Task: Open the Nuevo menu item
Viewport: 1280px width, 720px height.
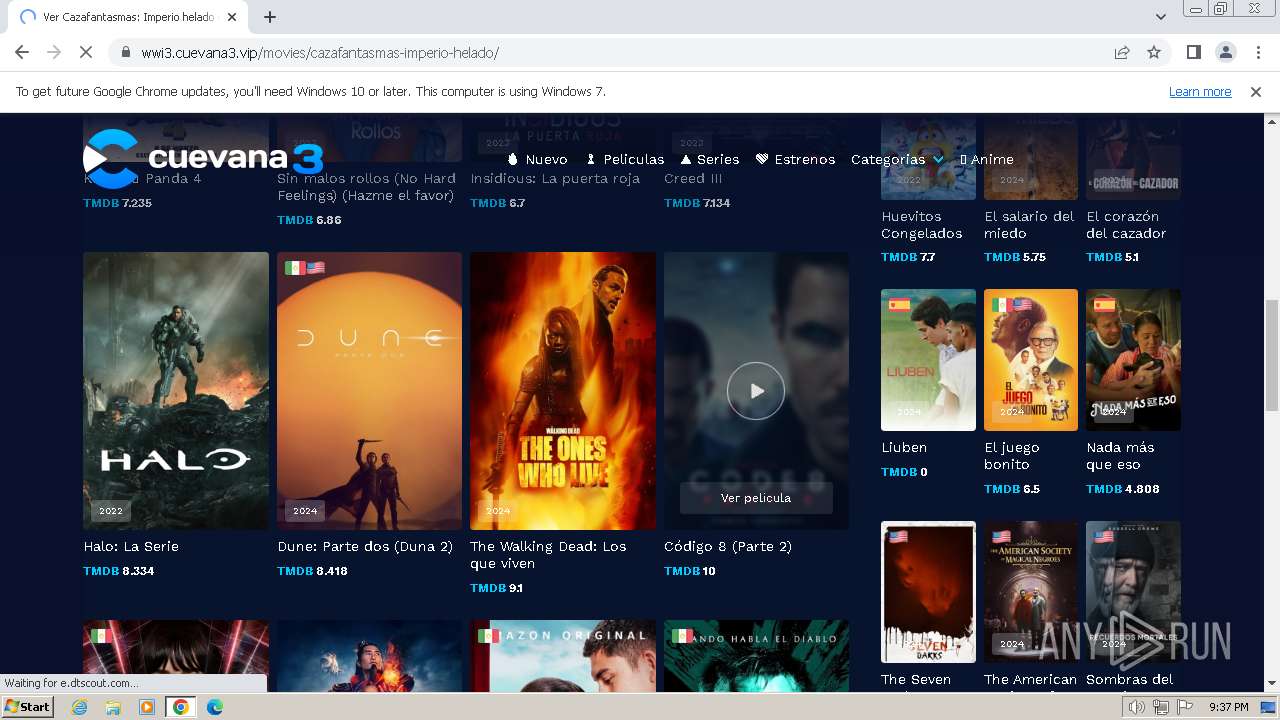Action: point(537,159)
